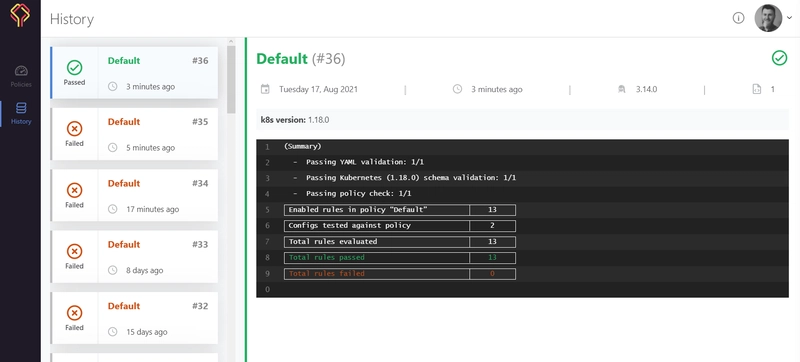Screen dimensions: 800x362
Task: Click the Total rules failed row
Action: (x=399, y=274)
